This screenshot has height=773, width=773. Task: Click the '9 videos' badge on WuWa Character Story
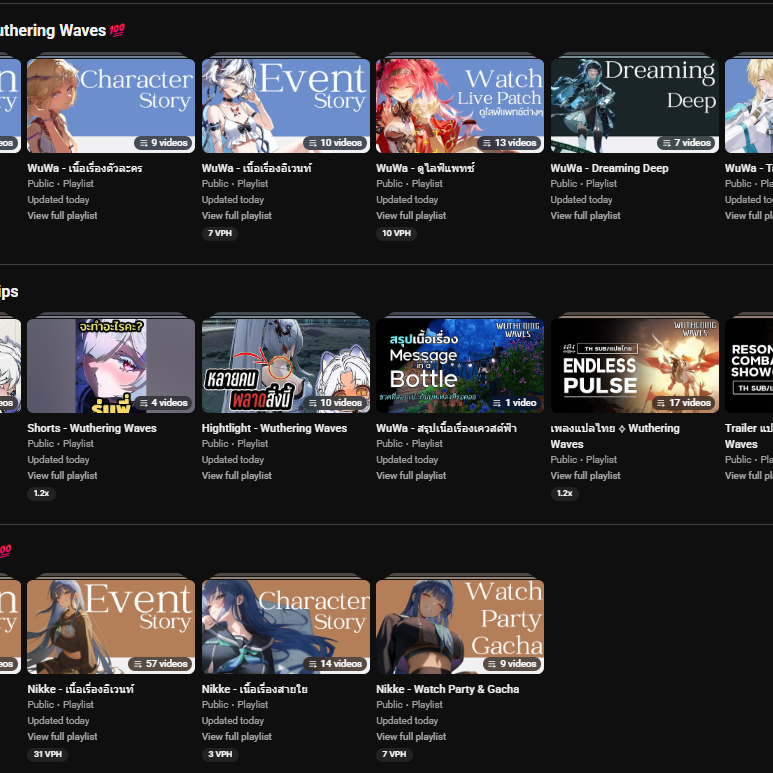pyautogui.click(x=164, y=143)
